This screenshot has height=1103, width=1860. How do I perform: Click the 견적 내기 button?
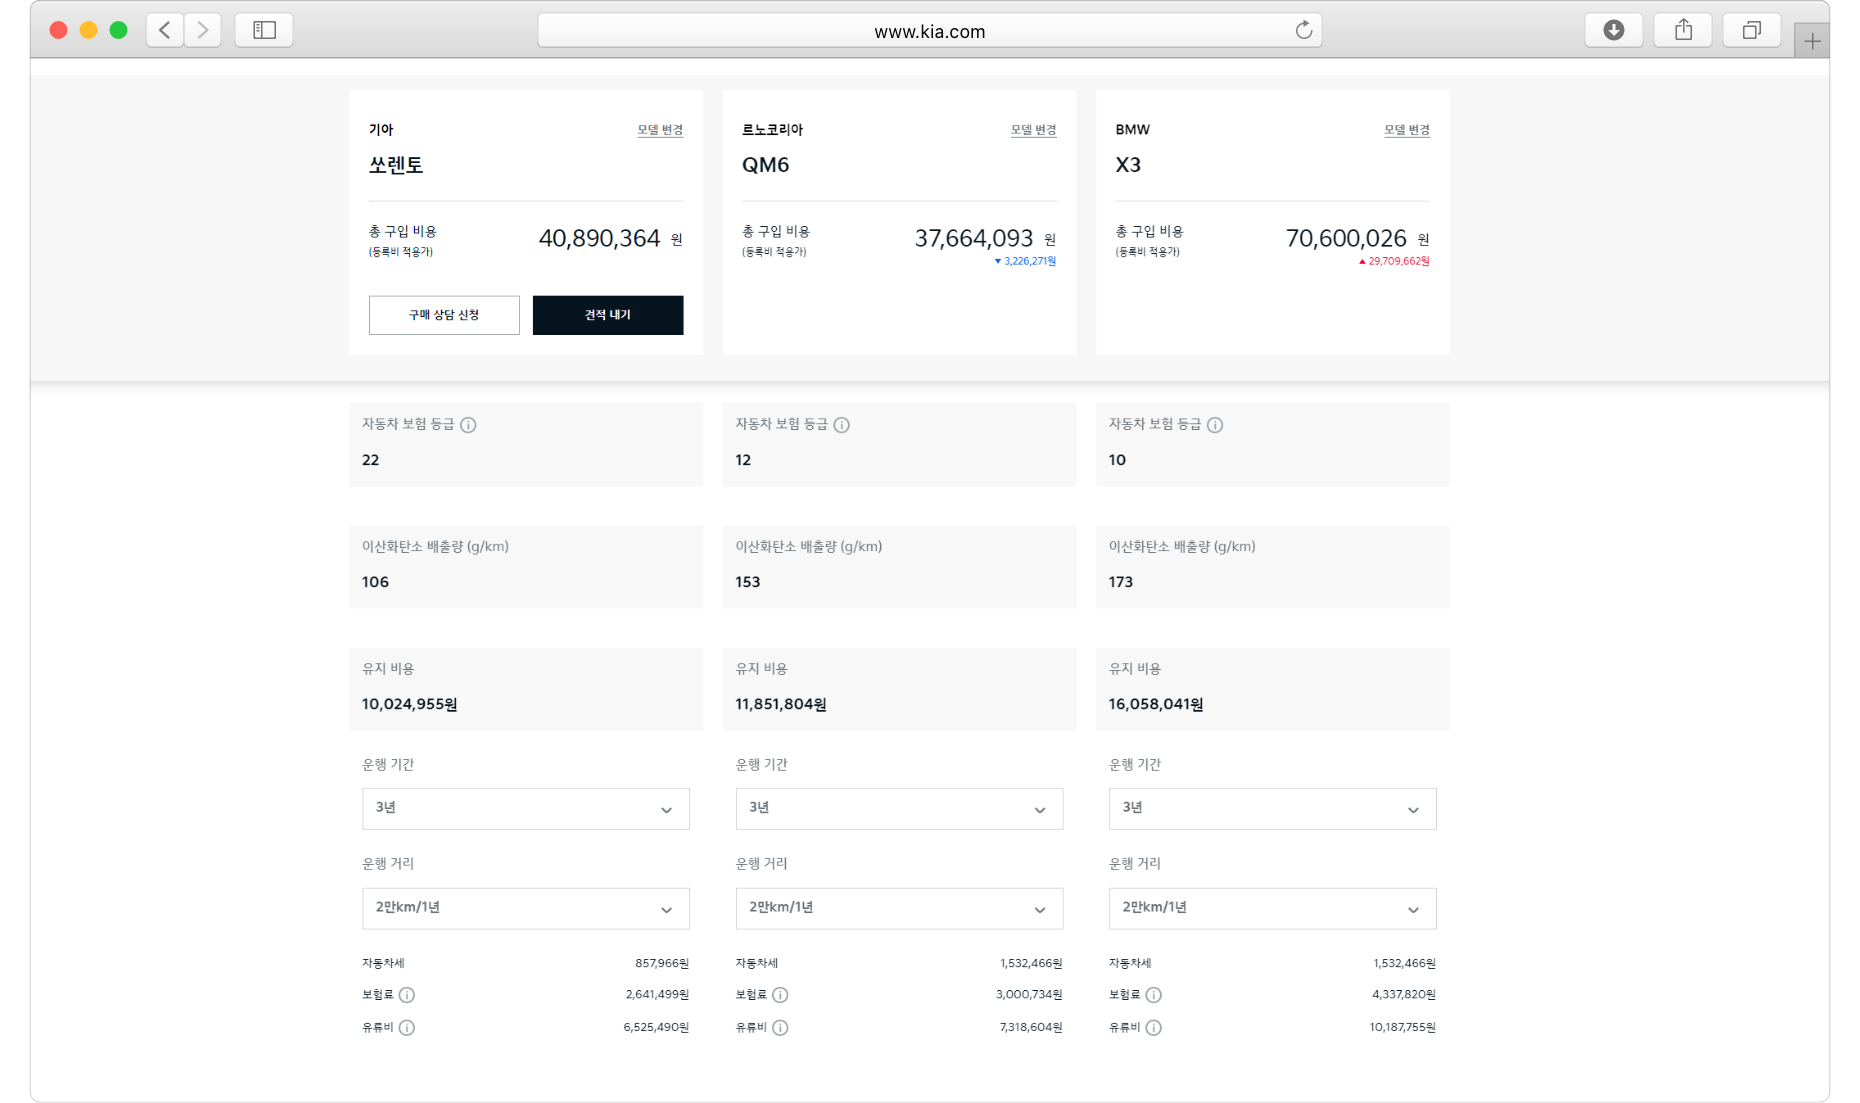click(608, 315)
